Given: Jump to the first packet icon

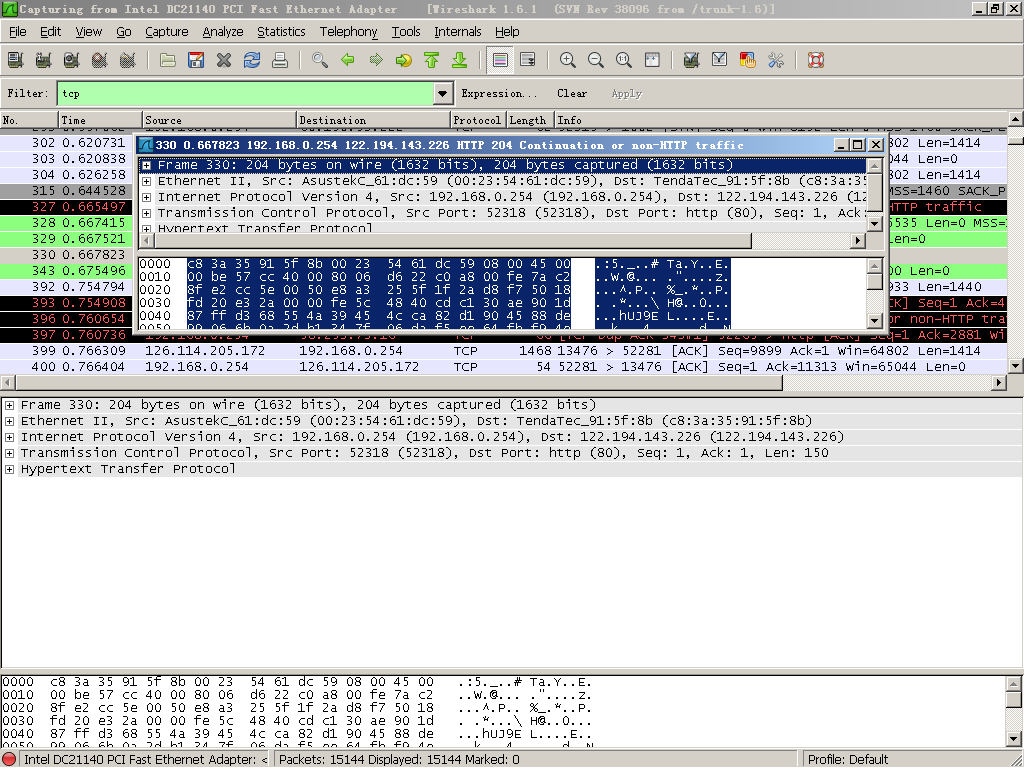Looking at the screenshot, I should (x=432, y=60).
